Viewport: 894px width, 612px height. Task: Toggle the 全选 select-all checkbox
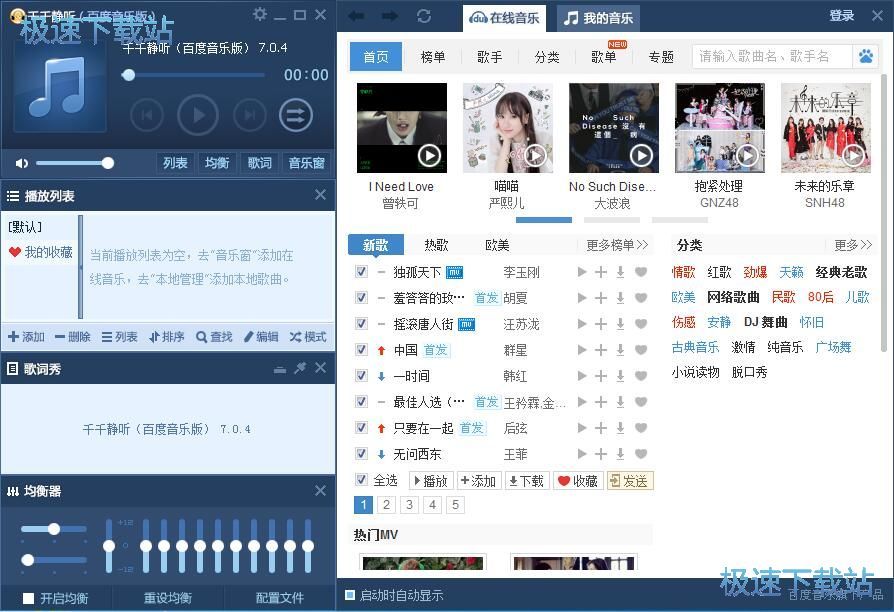click(x=361, y=480)
